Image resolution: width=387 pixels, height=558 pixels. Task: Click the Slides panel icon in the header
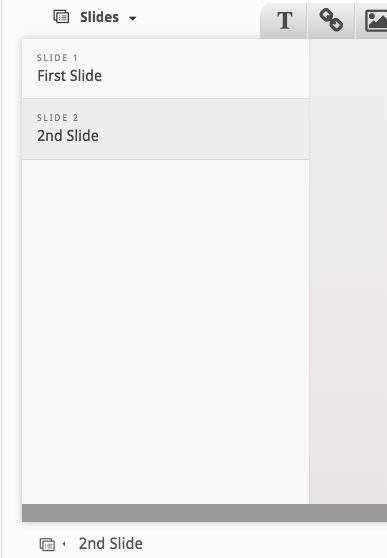point(61,17)
